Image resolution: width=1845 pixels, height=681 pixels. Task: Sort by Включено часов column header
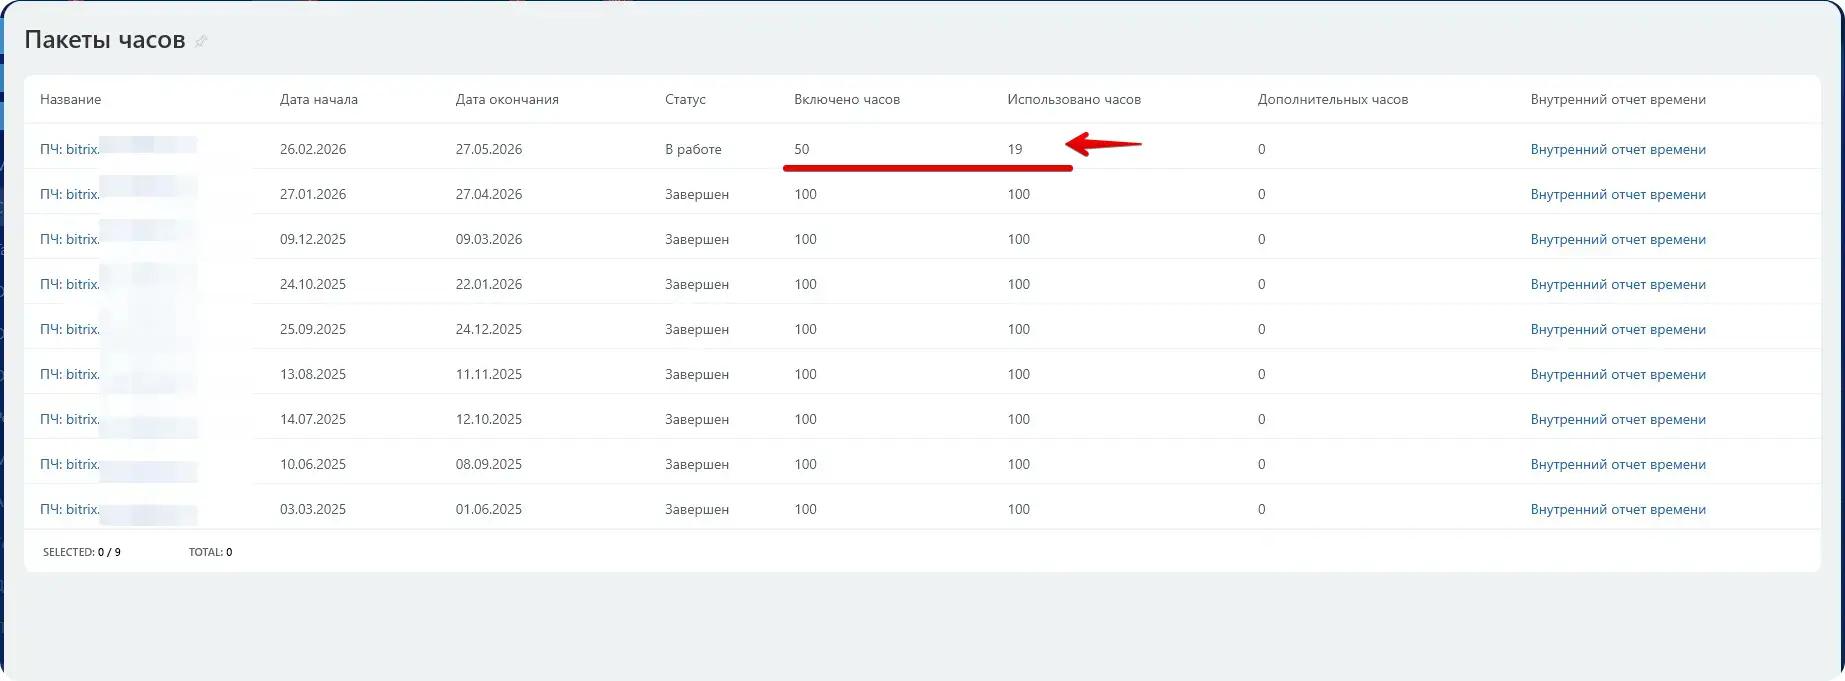pos(846,99)
